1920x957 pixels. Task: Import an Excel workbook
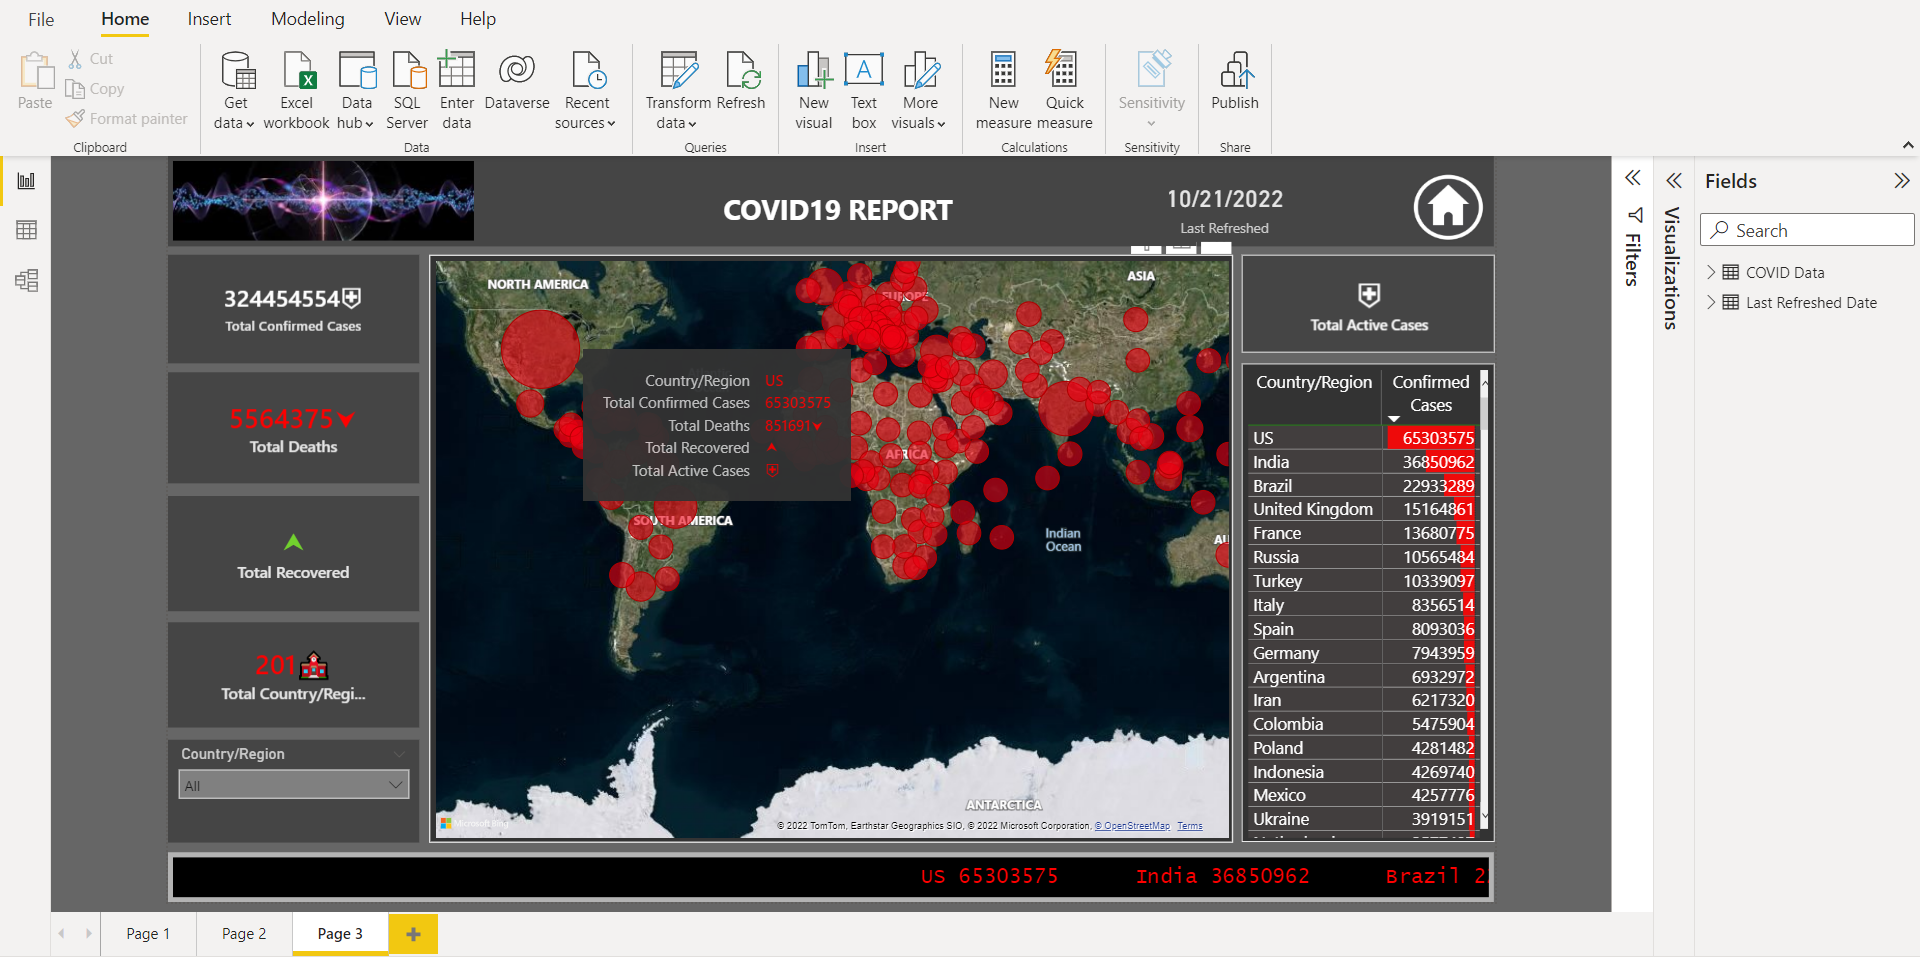296,91
